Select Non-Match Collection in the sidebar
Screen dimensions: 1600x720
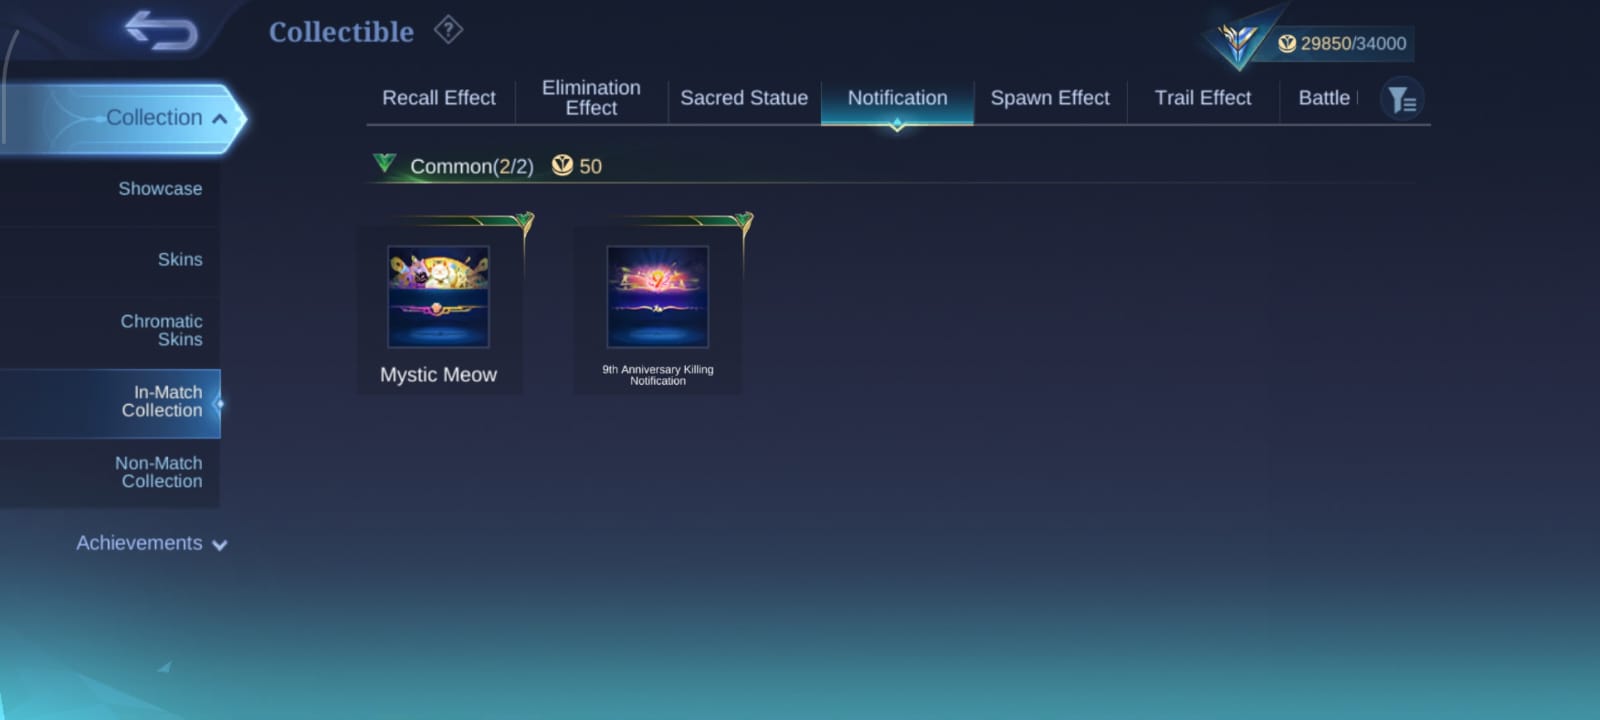click(x=158, y=472)
